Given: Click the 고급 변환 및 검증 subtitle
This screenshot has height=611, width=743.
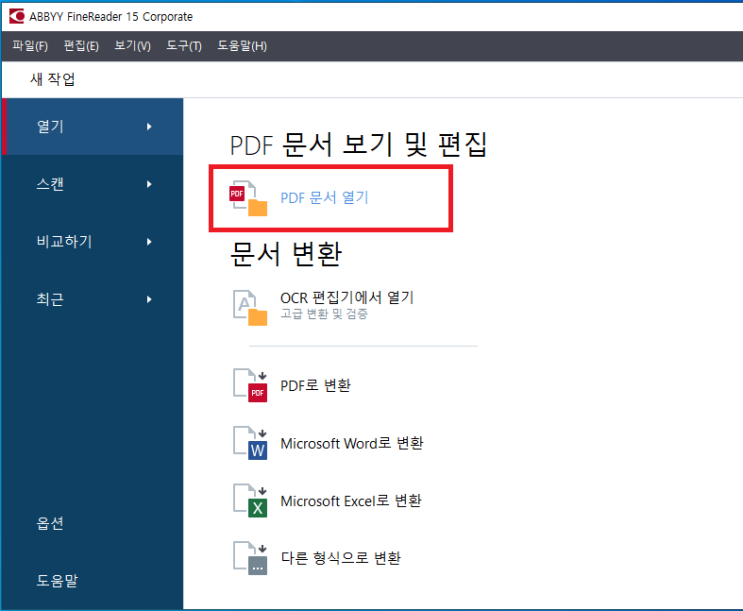Looking at the screenshot, I should pos(324,314).
